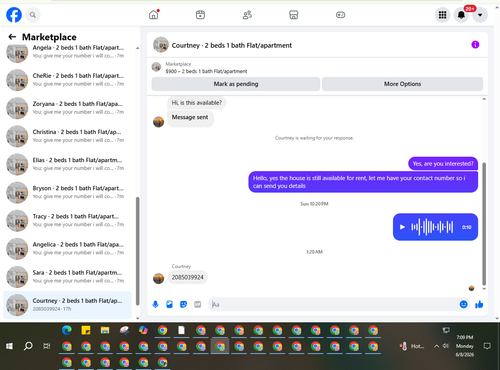500x370 pixels.
Task: Select the highlighted Courtney conversation
Action: (68, 305)
